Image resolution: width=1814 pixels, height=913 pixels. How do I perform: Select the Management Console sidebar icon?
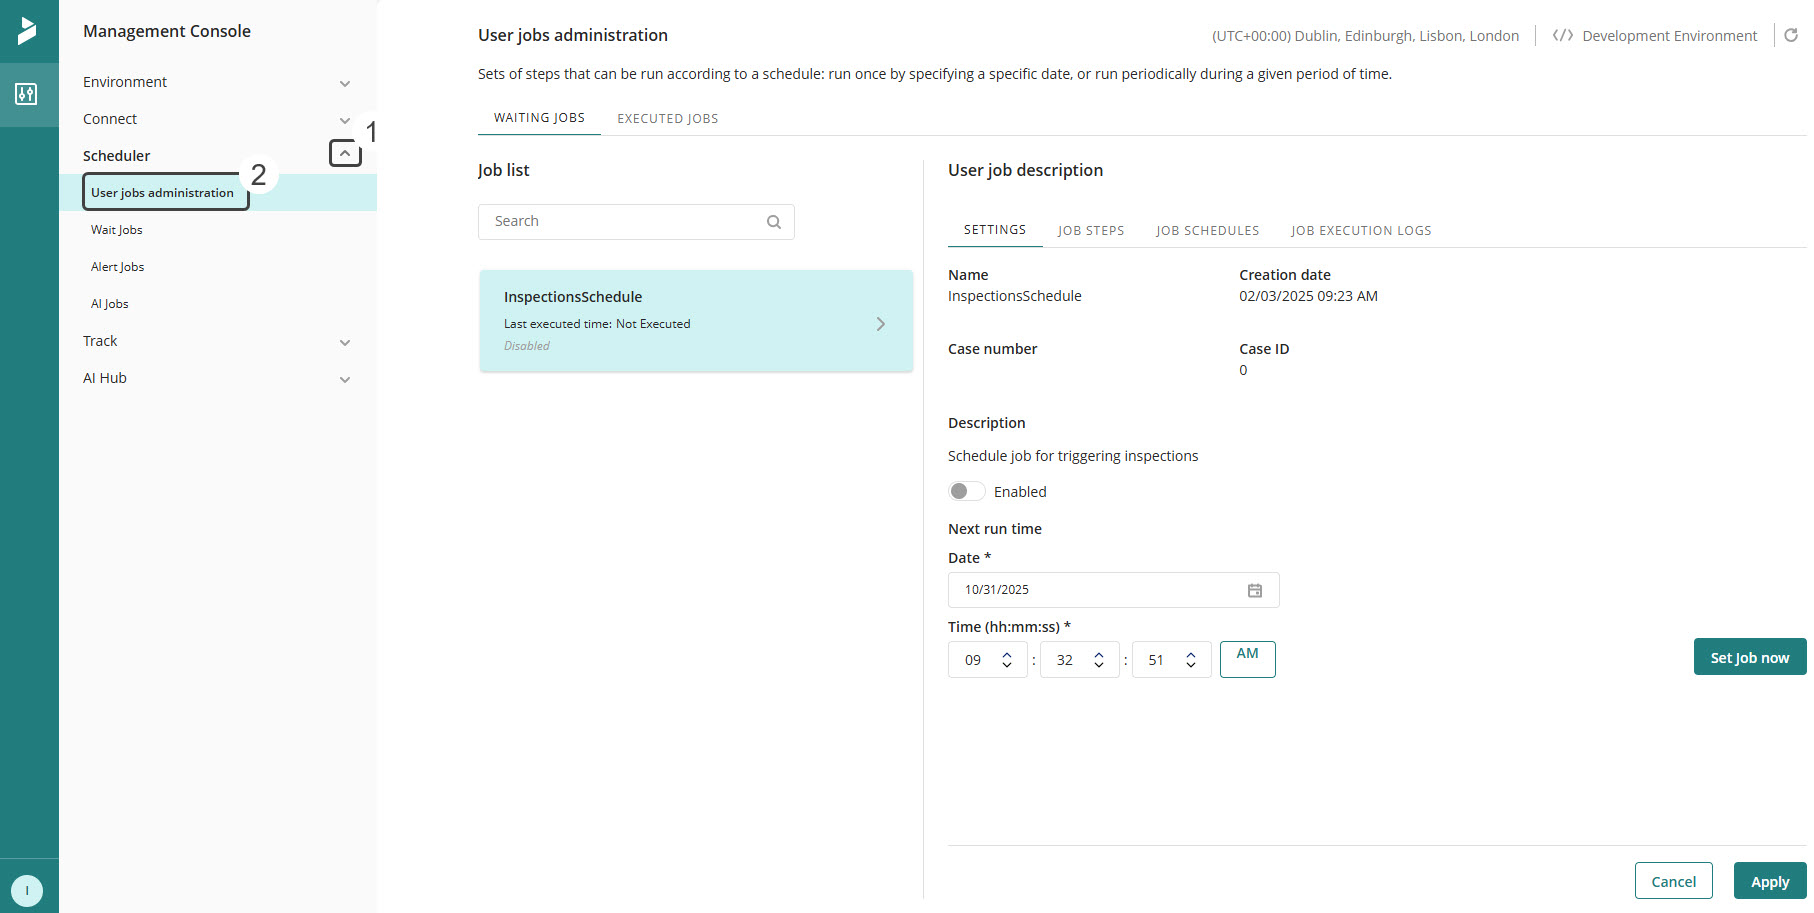coord(28,94)
